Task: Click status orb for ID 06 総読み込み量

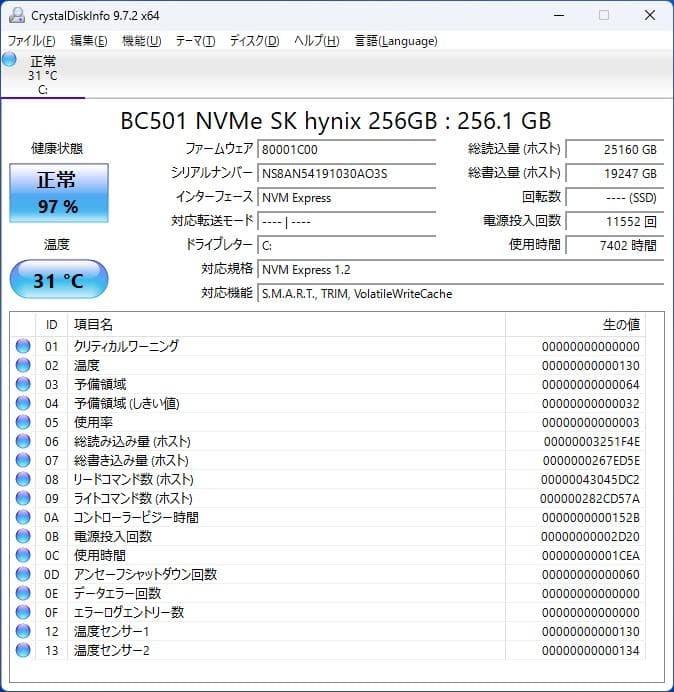Action: [x=23, y=441]
